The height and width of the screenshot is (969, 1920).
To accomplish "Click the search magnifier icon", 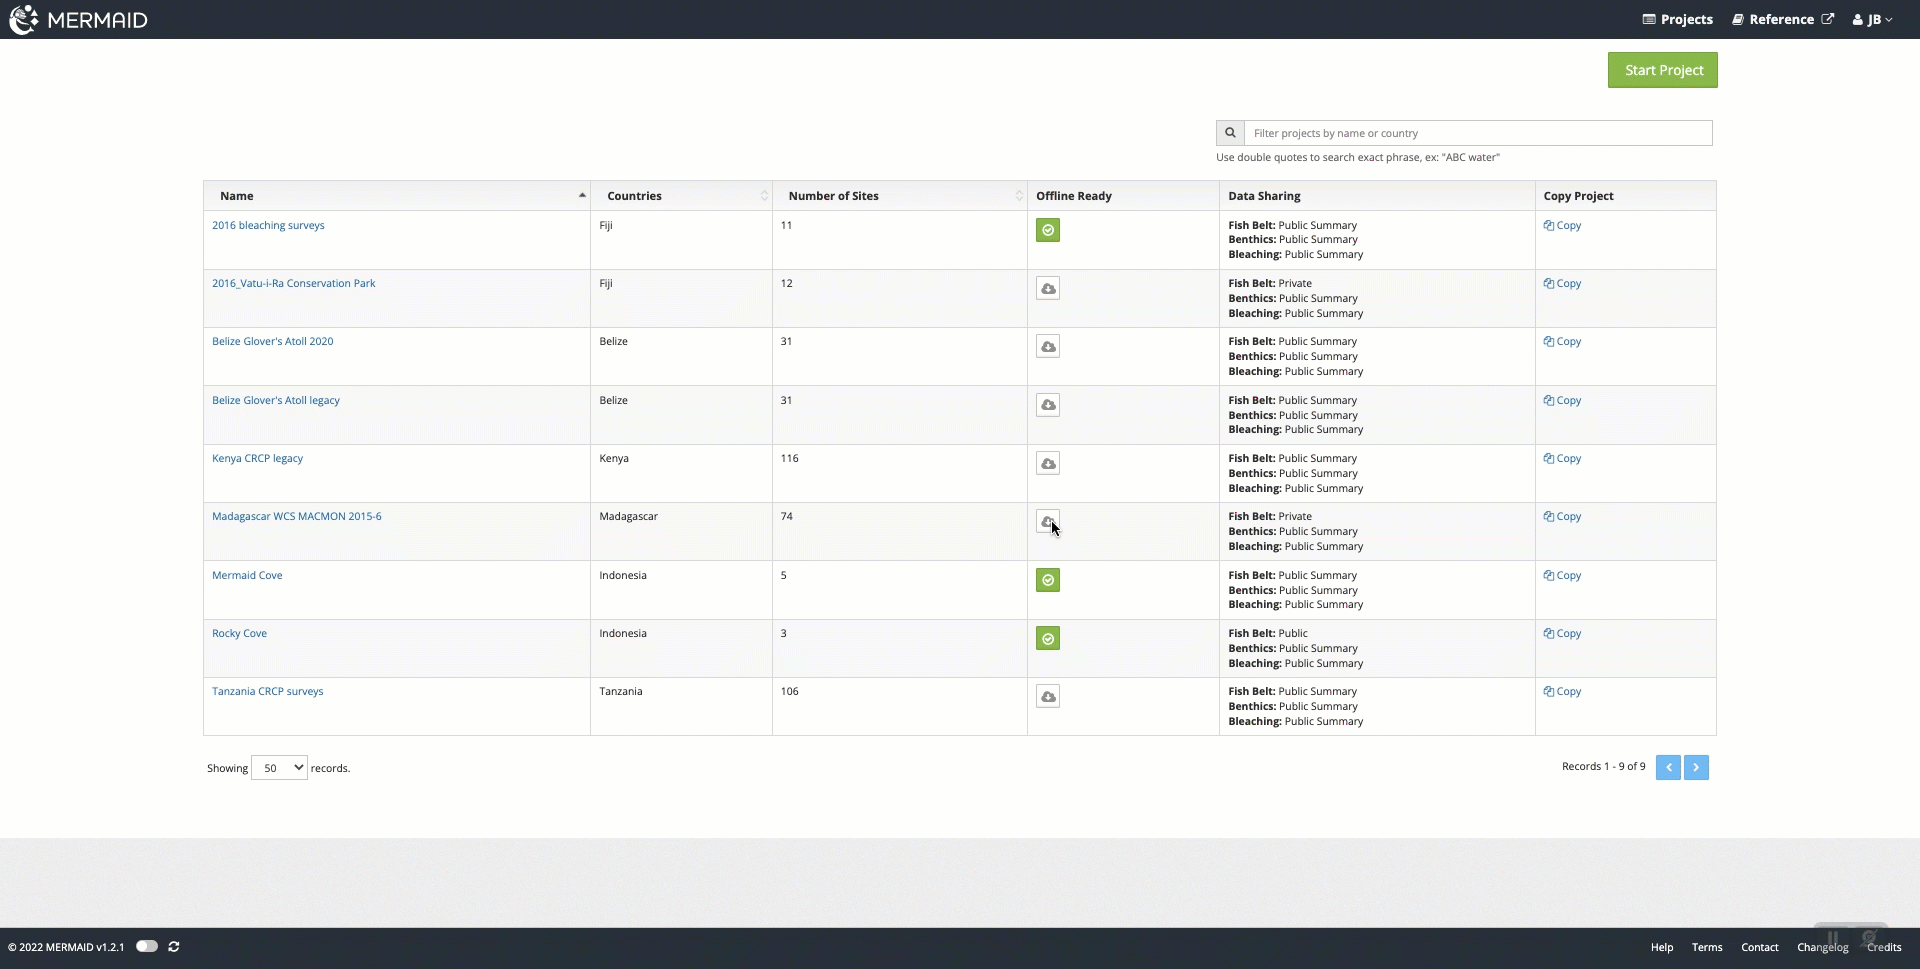I will click(1230, 133).
